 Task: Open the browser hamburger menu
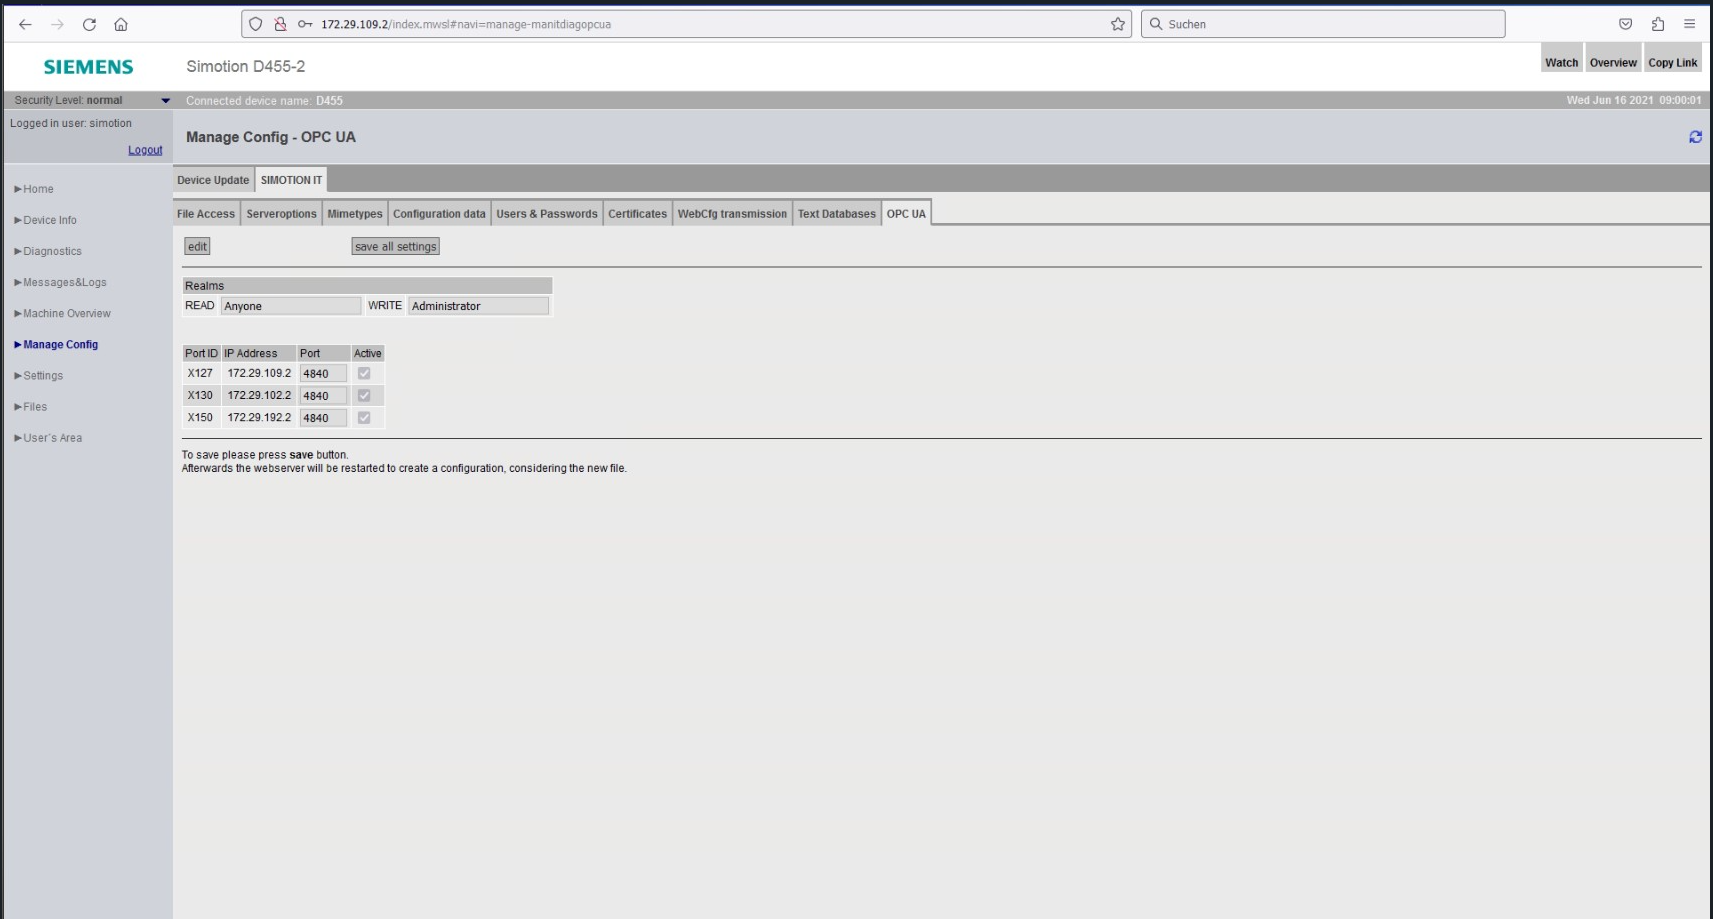(1690, 24)
